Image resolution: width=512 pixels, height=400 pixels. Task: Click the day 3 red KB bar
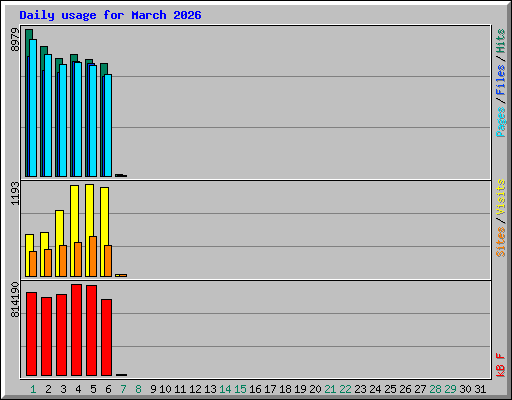coord(61,335)
